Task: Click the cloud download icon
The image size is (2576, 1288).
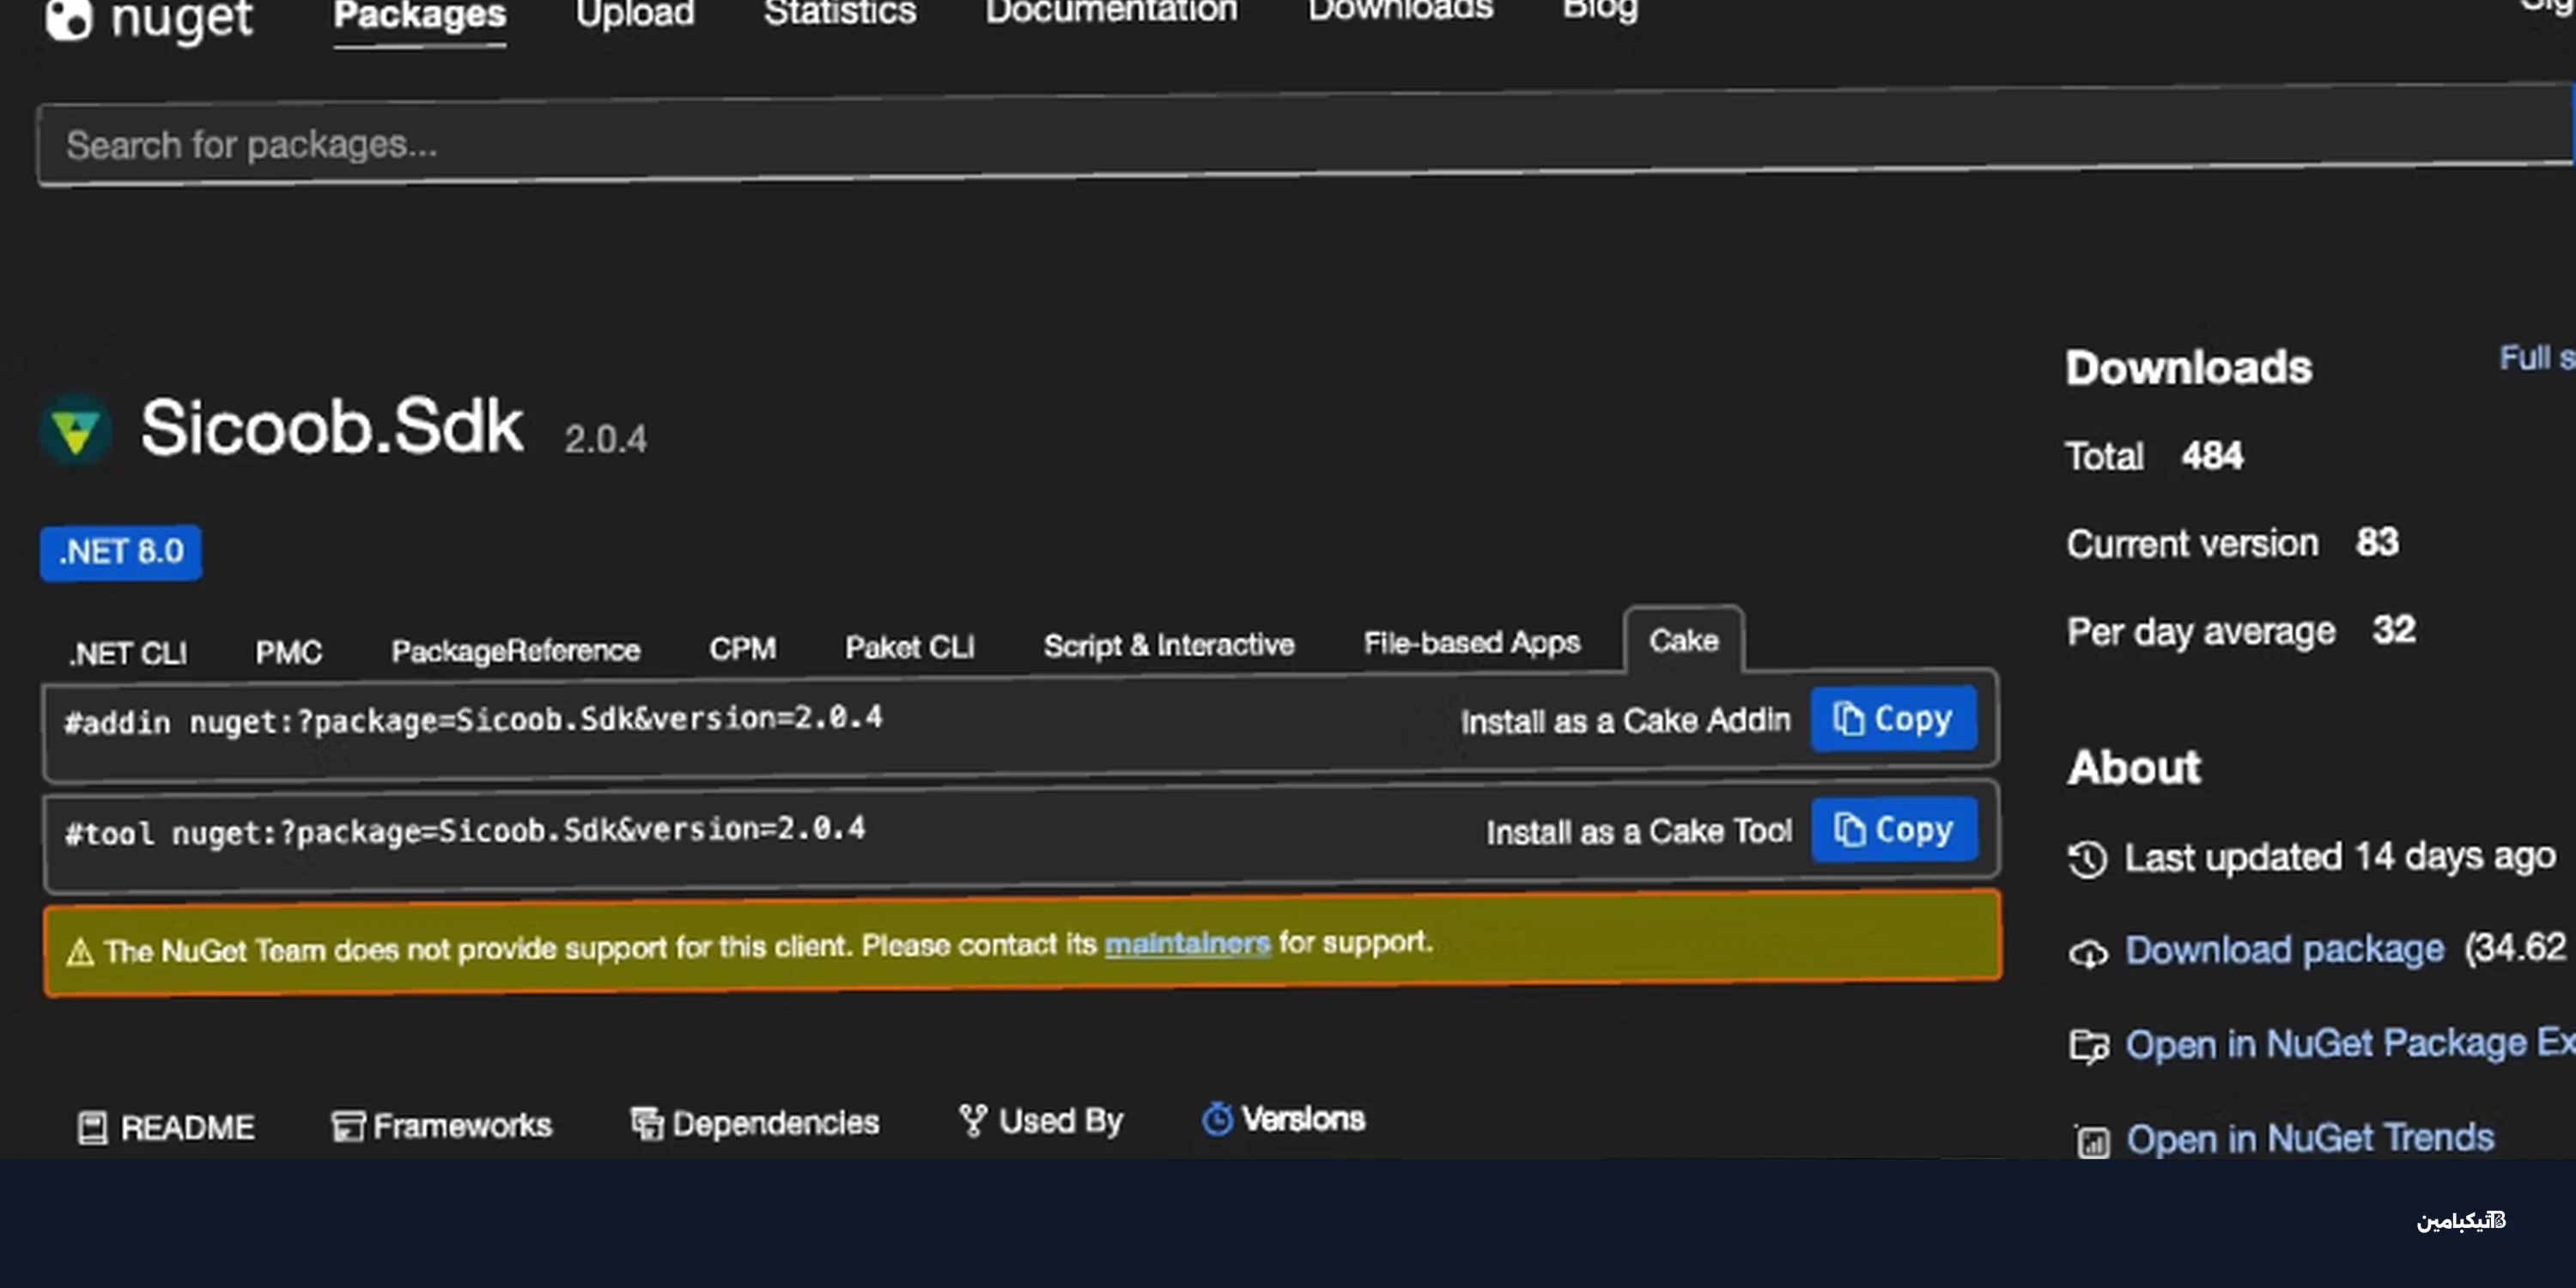Action: tap(2088, 953)
